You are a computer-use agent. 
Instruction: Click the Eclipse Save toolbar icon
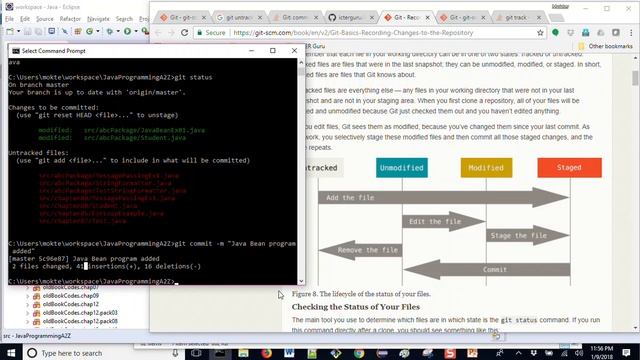tap(28, 31)
